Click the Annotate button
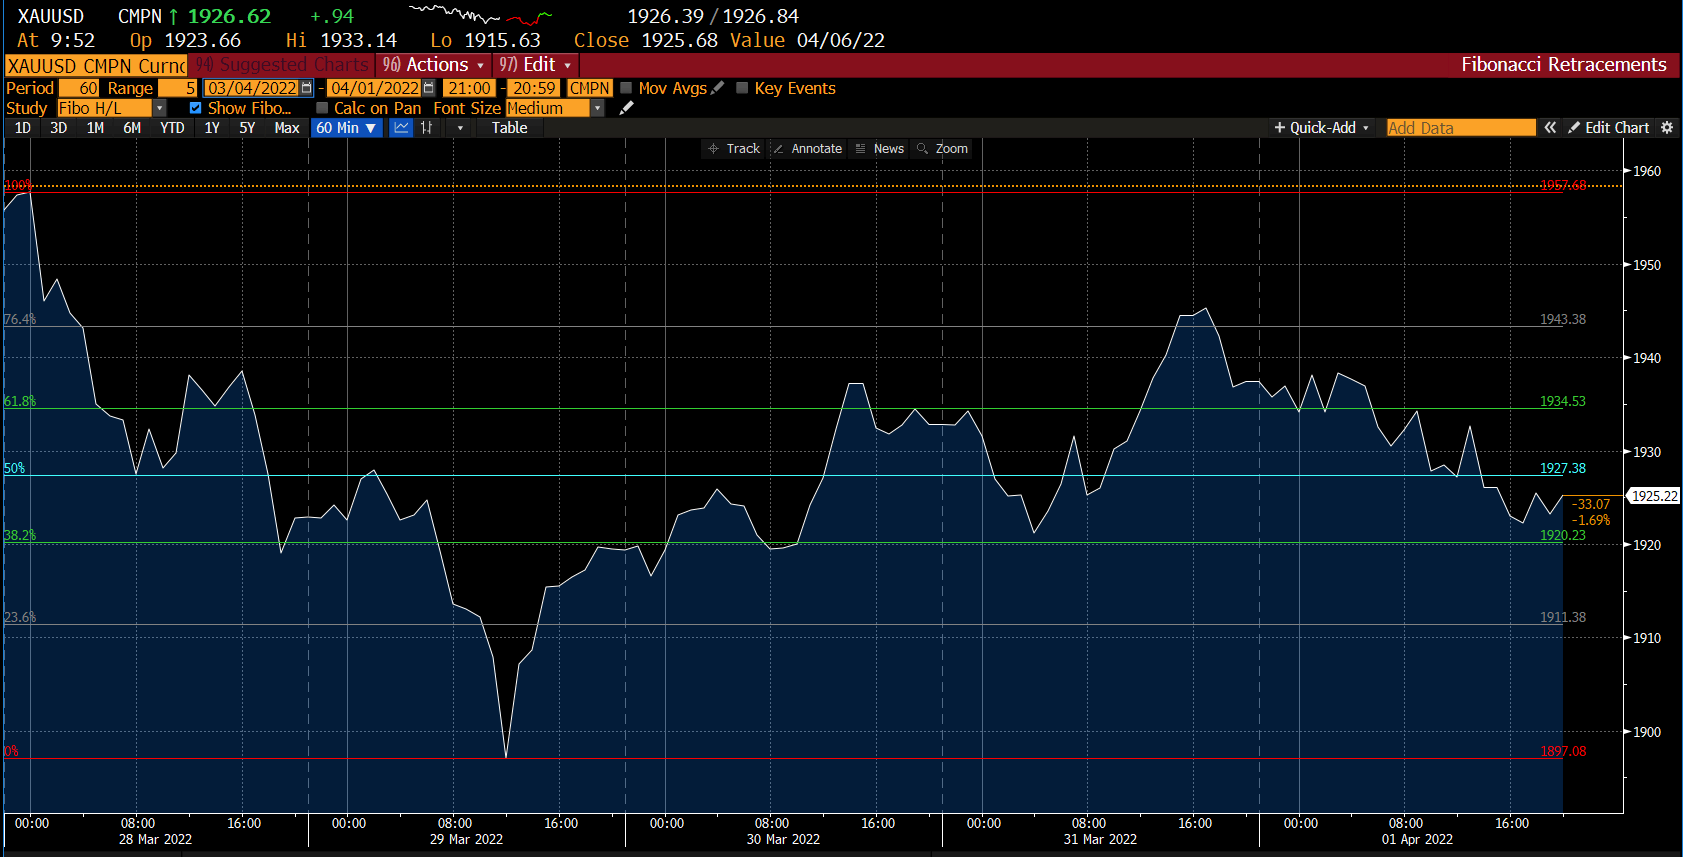 [x=808, y=149]
